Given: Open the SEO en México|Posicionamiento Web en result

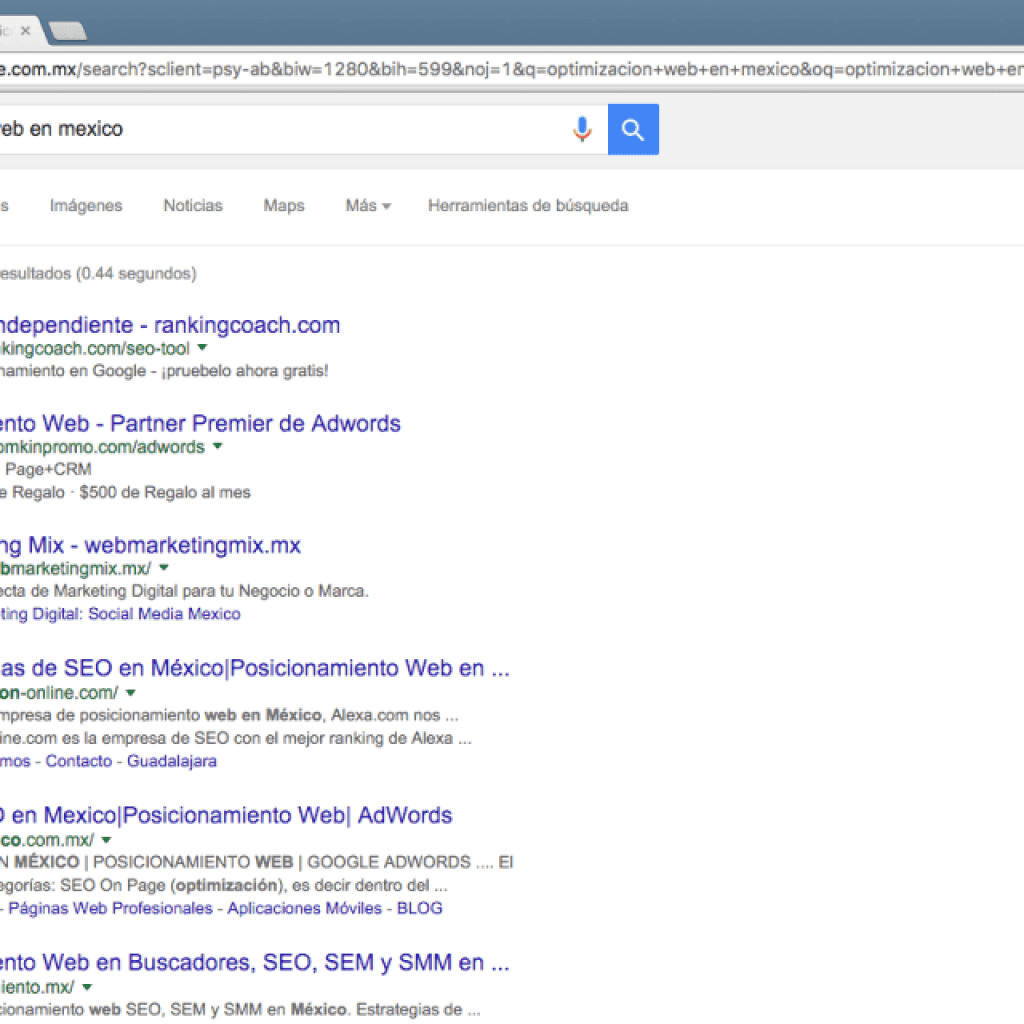Looking at the screenshot, I should [x=255, y=669].
